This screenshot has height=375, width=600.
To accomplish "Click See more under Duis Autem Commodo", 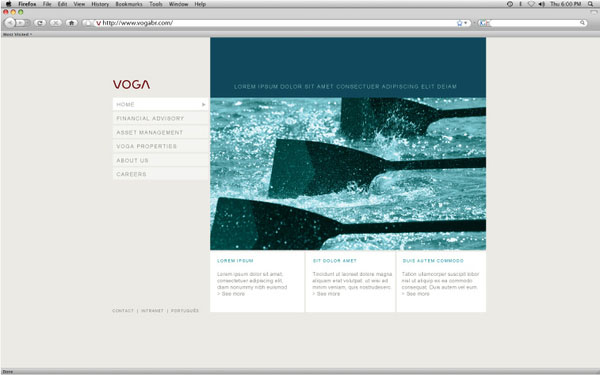I will 416,294.
